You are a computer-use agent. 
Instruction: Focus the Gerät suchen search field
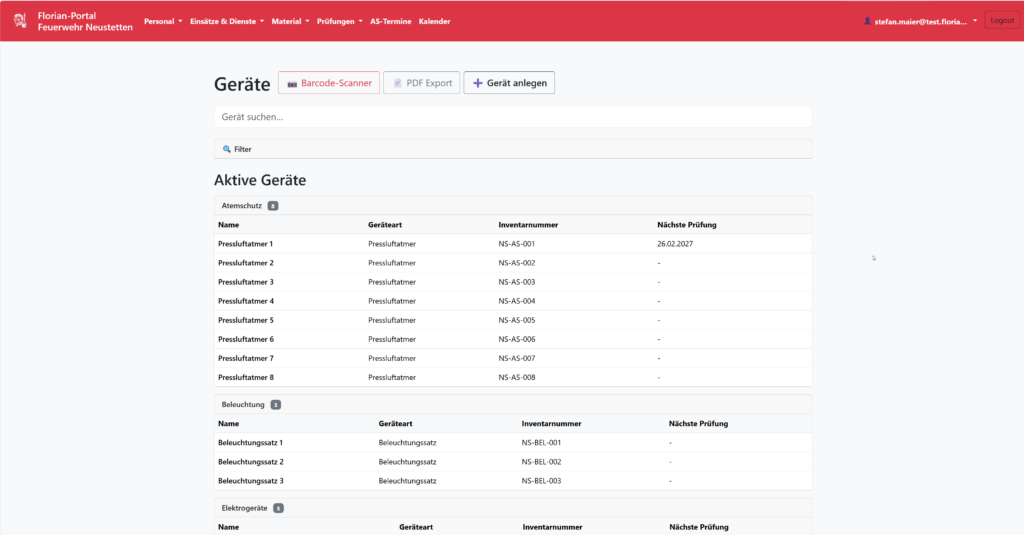[x=512, y=117]
